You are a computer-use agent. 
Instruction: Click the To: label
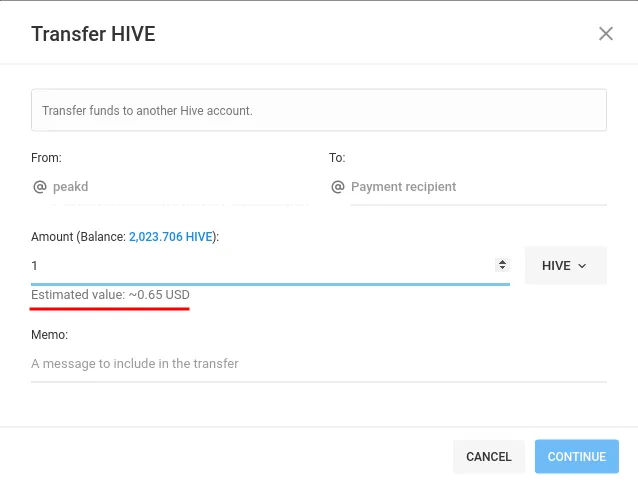[337, 158]
